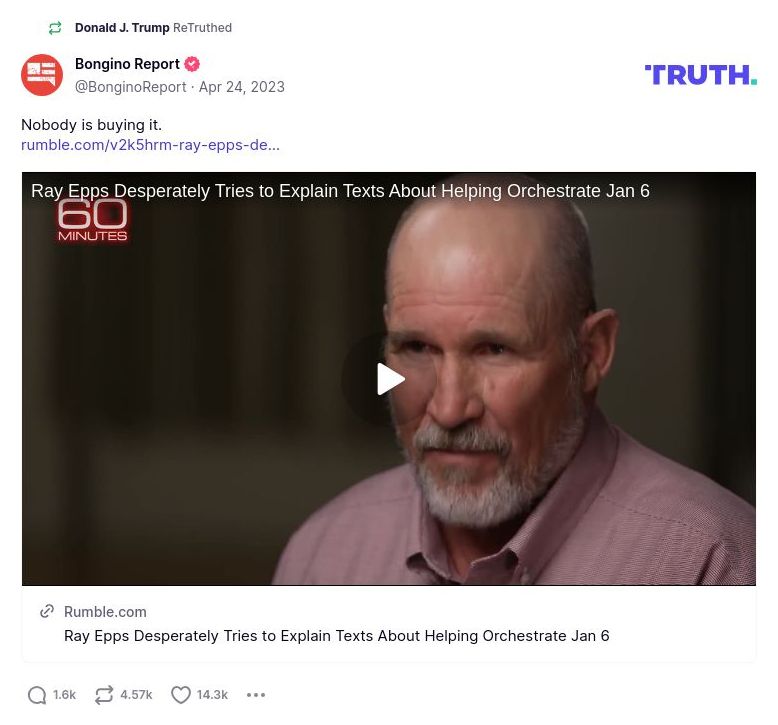Open the three-dot more options menu
The image size is (778, 725).
[256, 695]
